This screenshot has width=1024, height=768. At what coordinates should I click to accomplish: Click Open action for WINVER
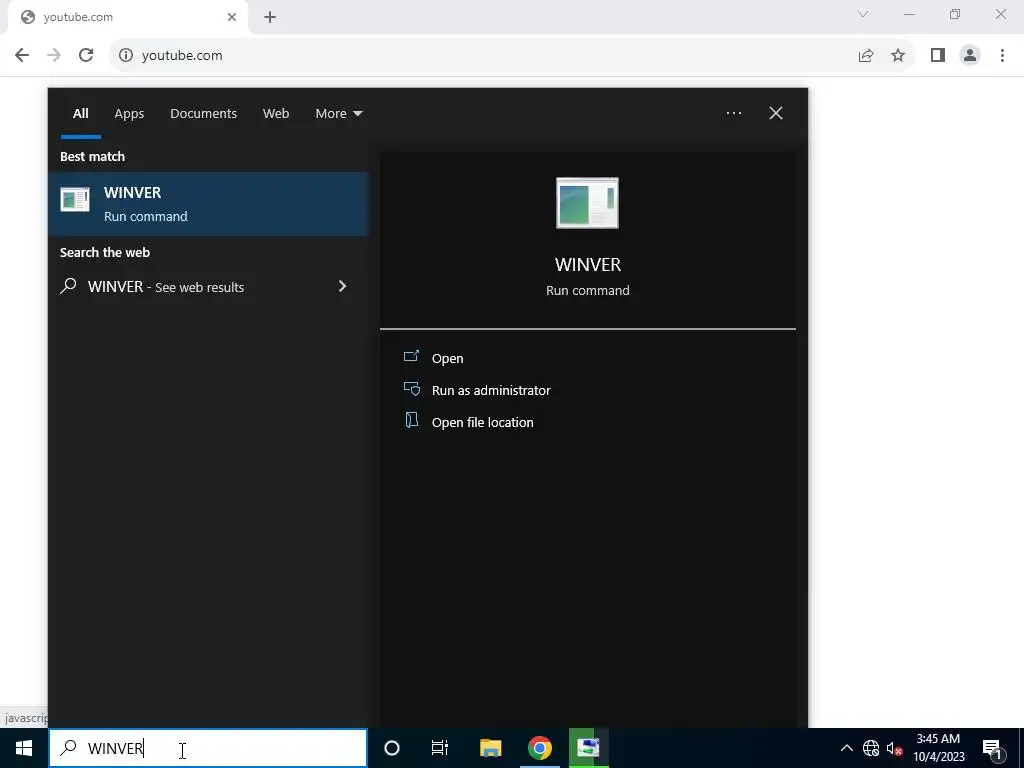point(447,358)
